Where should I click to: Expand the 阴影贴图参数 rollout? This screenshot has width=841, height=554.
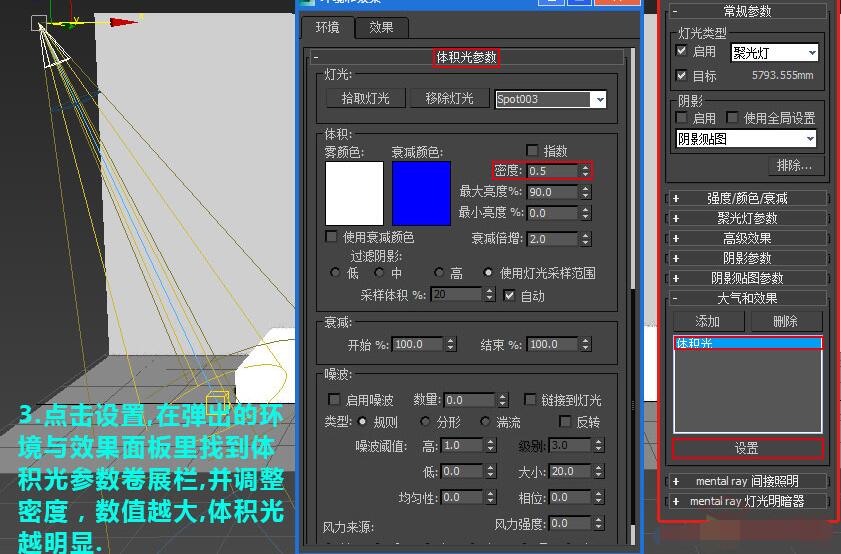pos(747,278)
